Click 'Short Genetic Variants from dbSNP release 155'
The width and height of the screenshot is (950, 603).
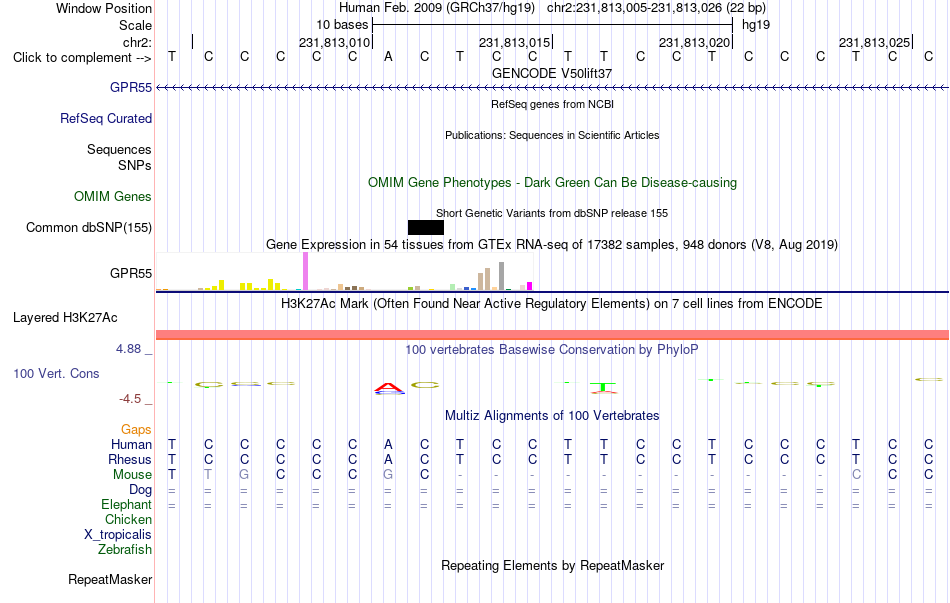(x=552, y=213)
